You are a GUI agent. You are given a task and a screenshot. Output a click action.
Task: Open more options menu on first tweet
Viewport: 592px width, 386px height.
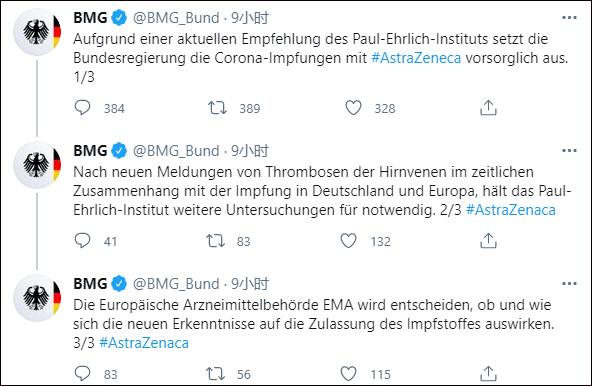click(569, 18)
